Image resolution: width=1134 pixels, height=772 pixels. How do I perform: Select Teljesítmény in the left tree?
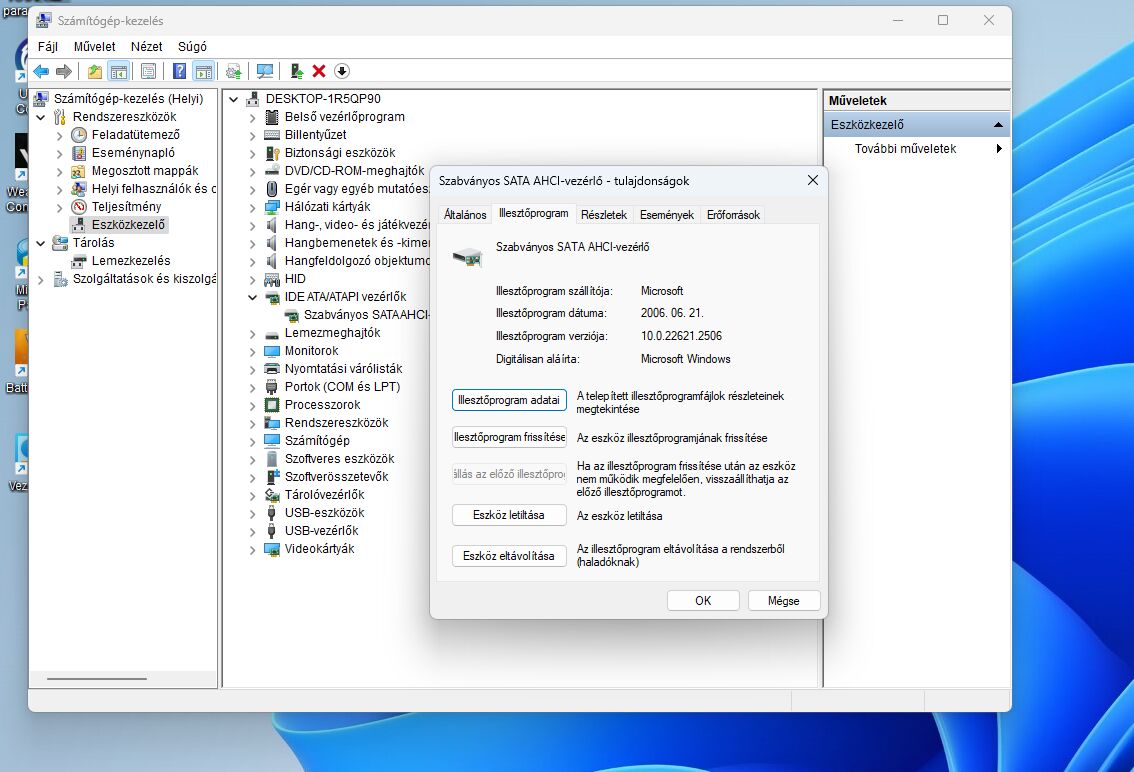pyautogui.click(x=127, y=207)
